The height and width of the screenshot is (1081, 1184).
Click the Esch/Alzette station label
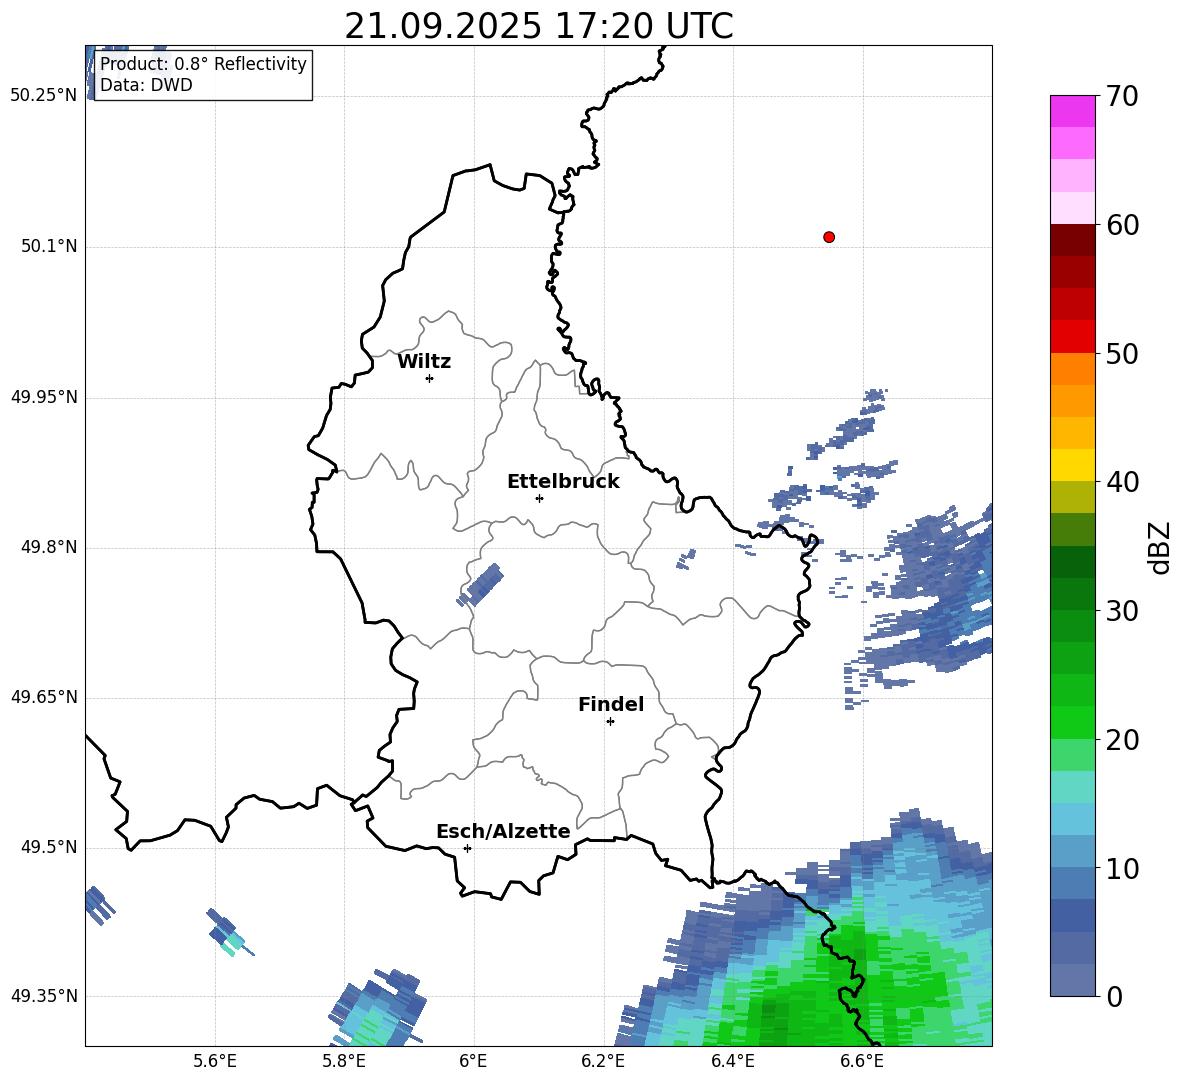click(503, 831)
